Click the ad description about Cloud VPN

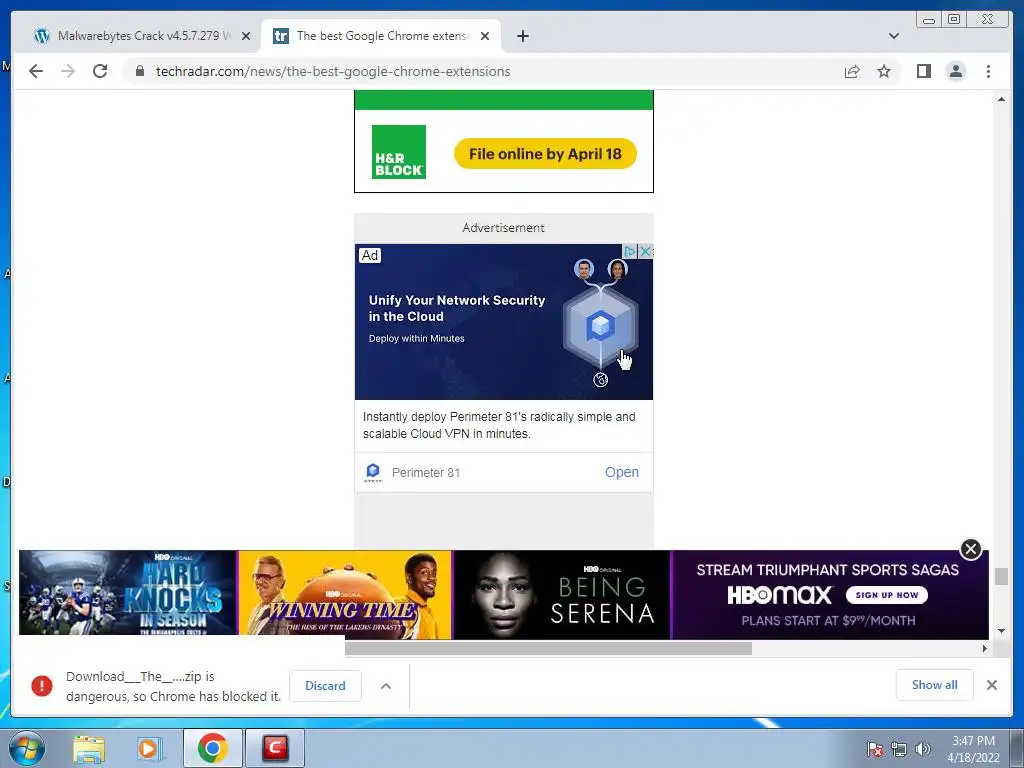tap(499, 425)
